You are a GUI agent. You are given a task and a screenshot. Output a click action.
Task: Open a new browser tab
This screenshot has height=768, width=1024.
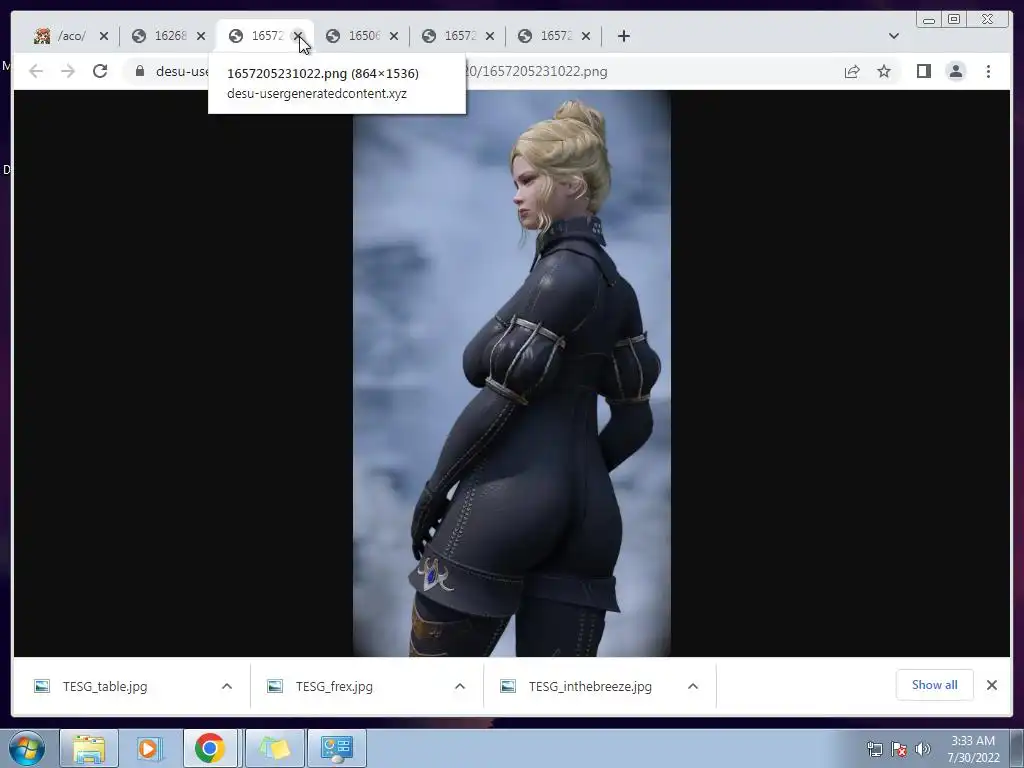(x=624, y=36)
